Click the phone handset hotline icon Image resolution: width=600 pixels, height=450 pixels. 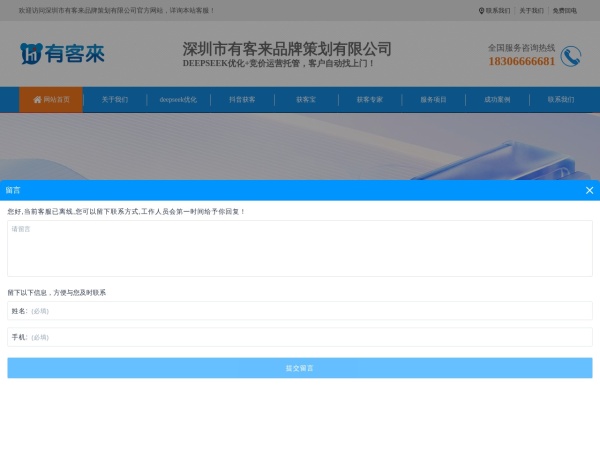[571, 56]
